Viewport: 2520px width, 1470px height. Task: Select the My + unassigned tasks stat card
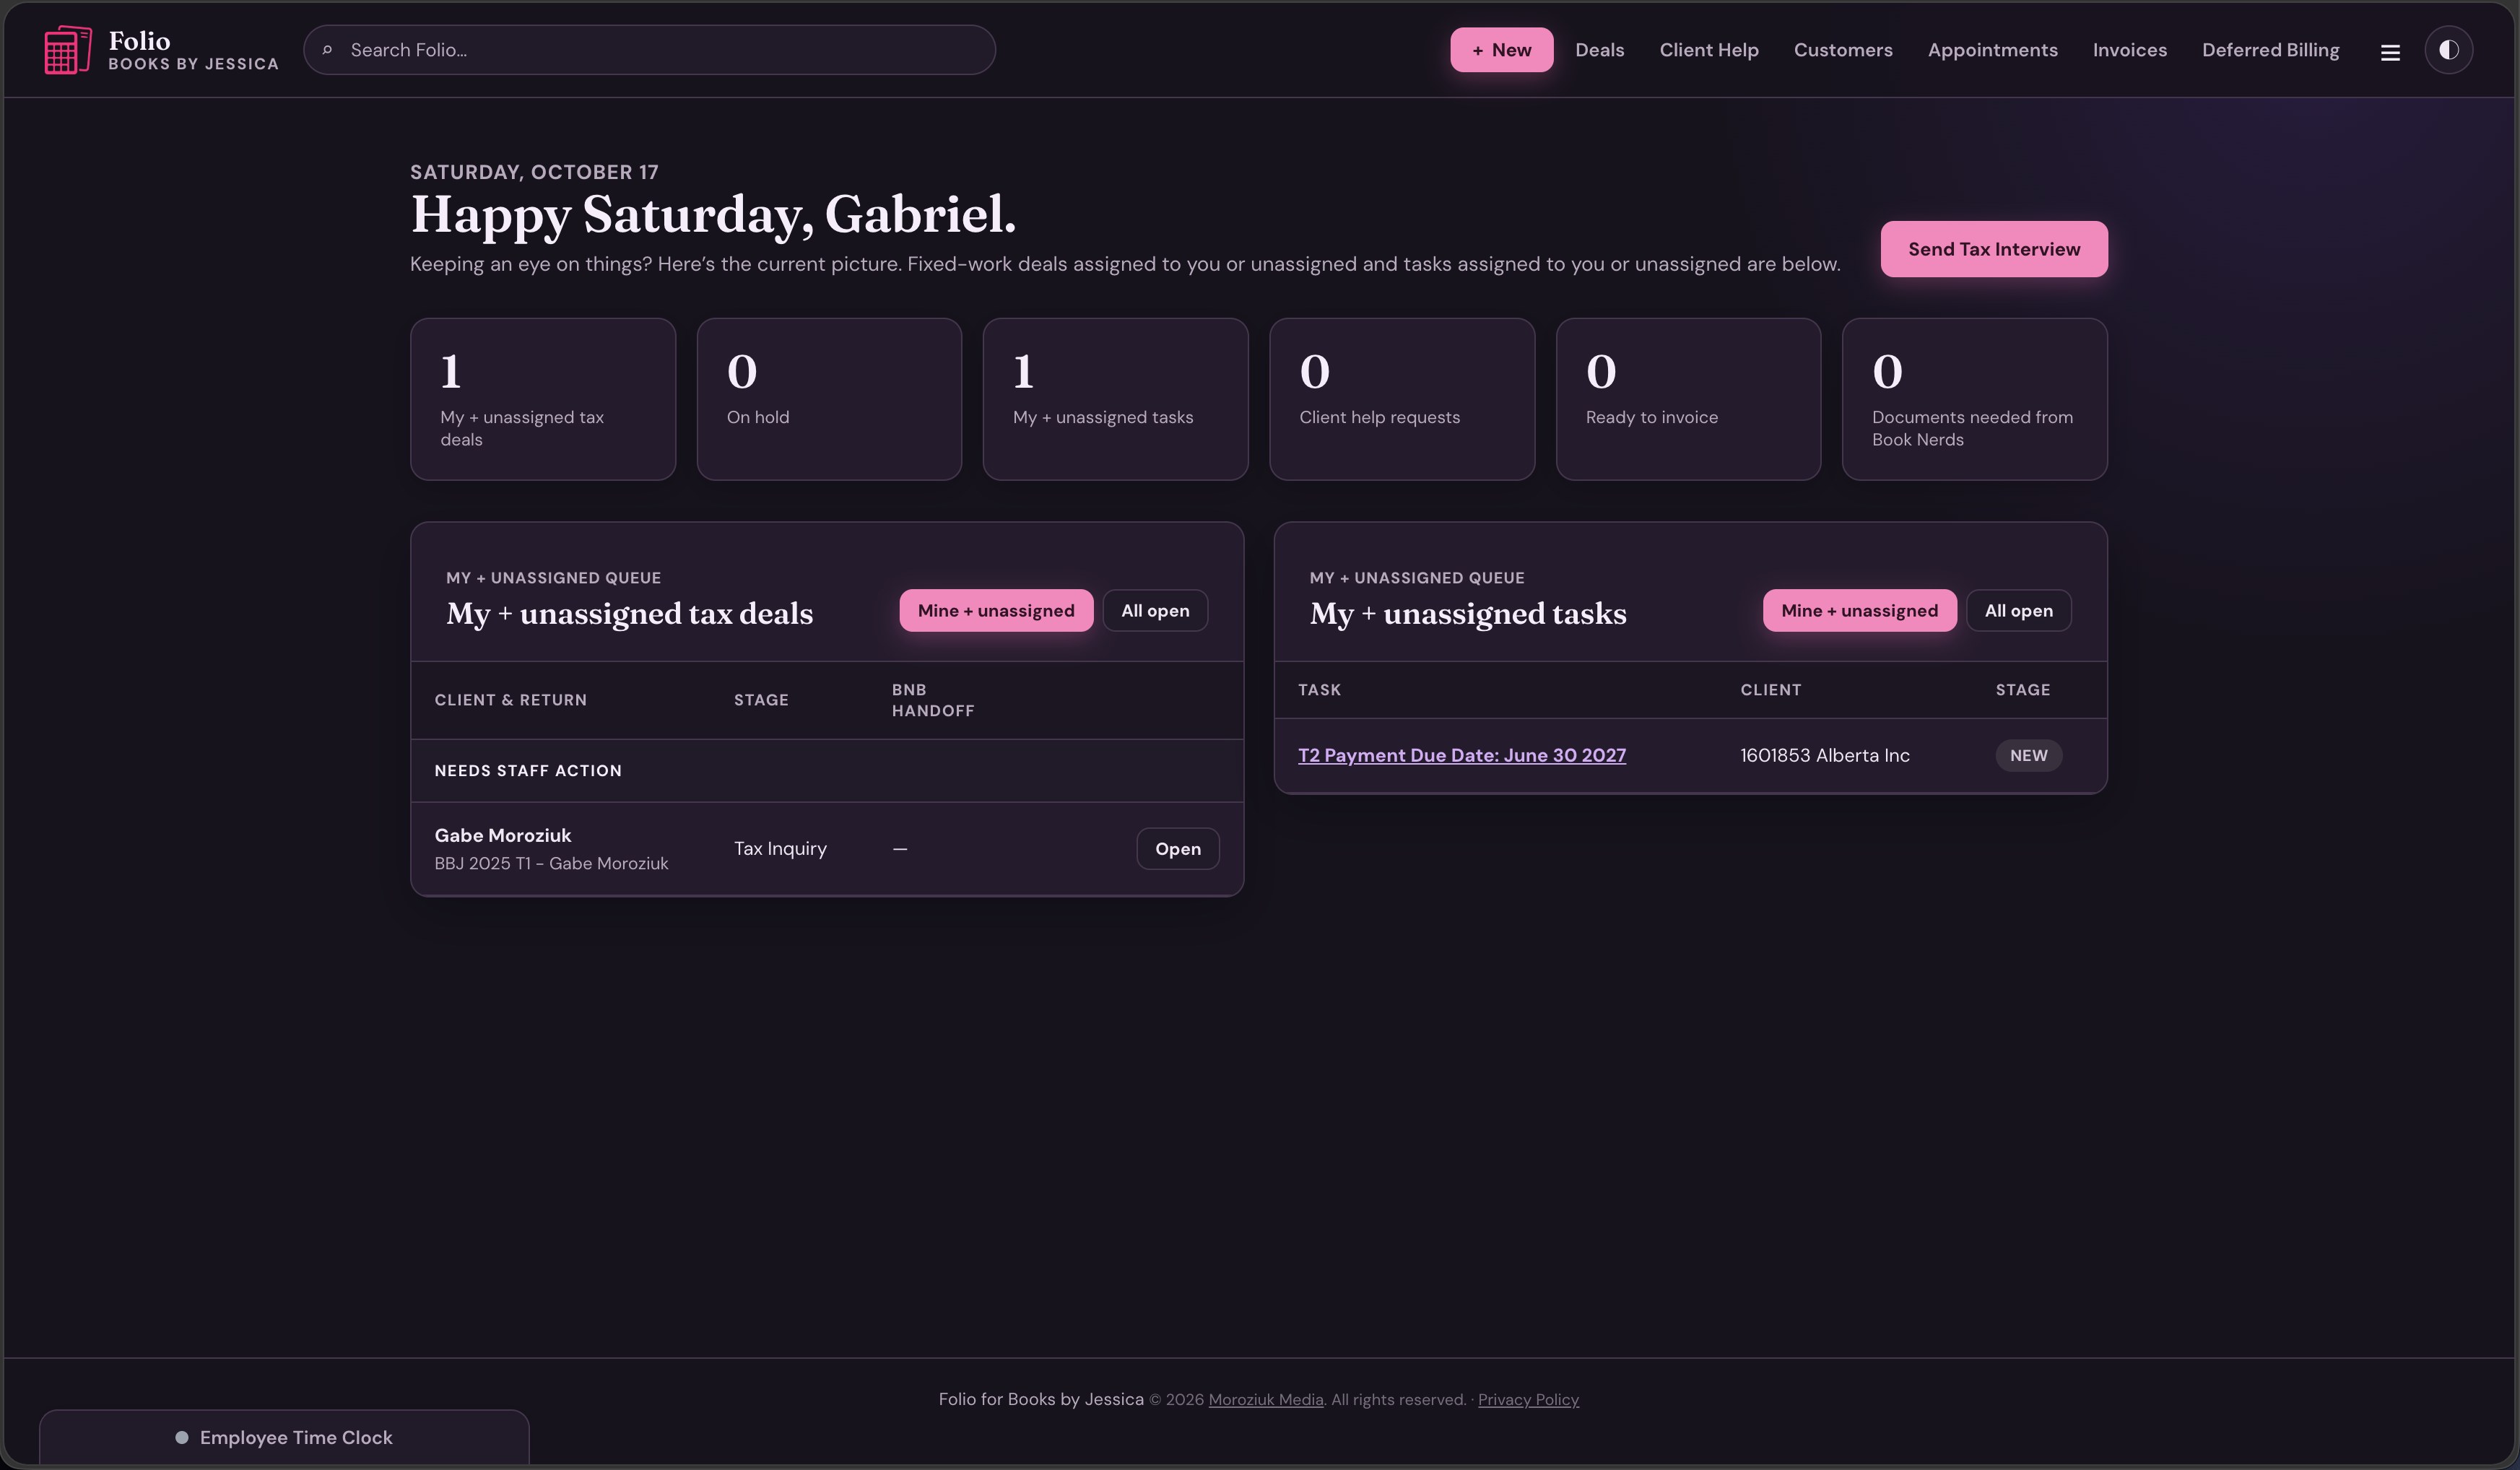click(1115, 399)
